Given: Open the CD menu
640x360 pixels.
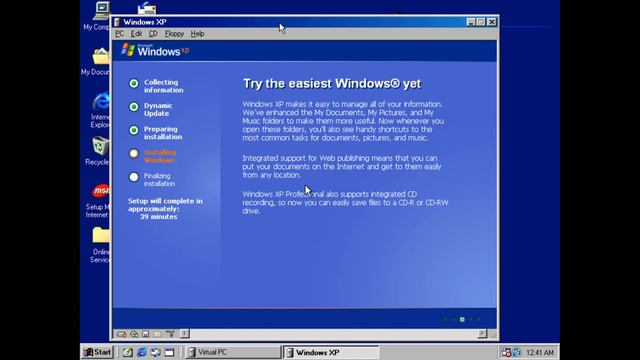Looking at the screenshot, I should (x=153, y=34).
